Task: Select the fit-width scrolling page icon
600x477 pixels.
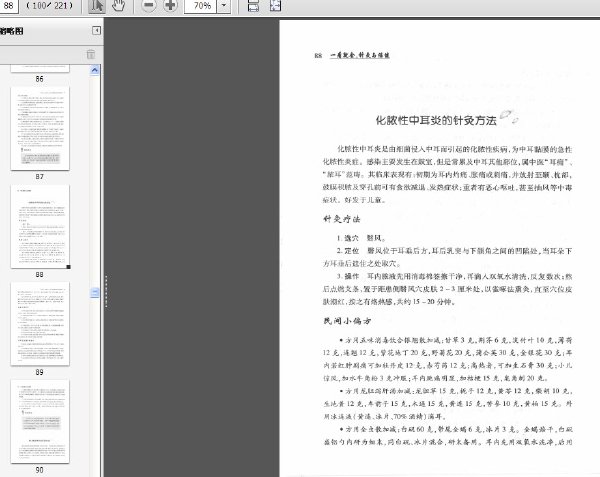Action: tap(253, 6)
